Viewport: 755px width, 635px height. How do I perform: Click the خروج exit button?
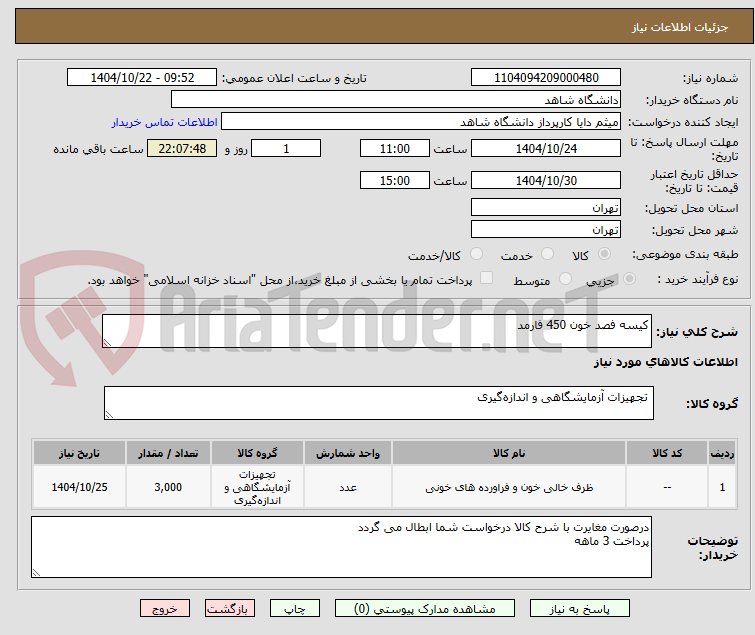coord(165,609)
